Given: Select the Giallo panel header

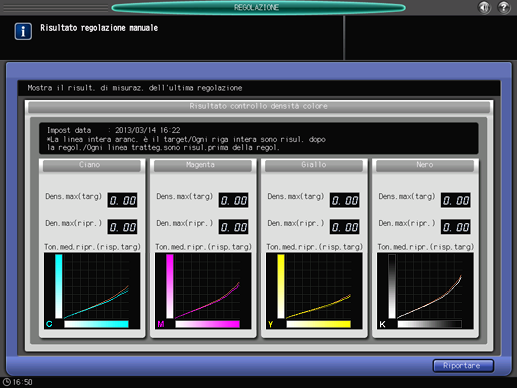Looking at the screenshot, I should (x=314, y=165).
